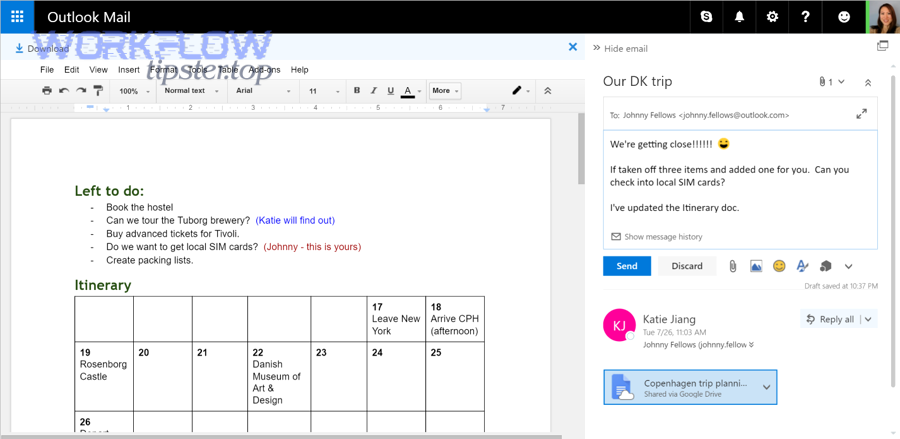
Task: Download the attachment
Action: point(42,48)
